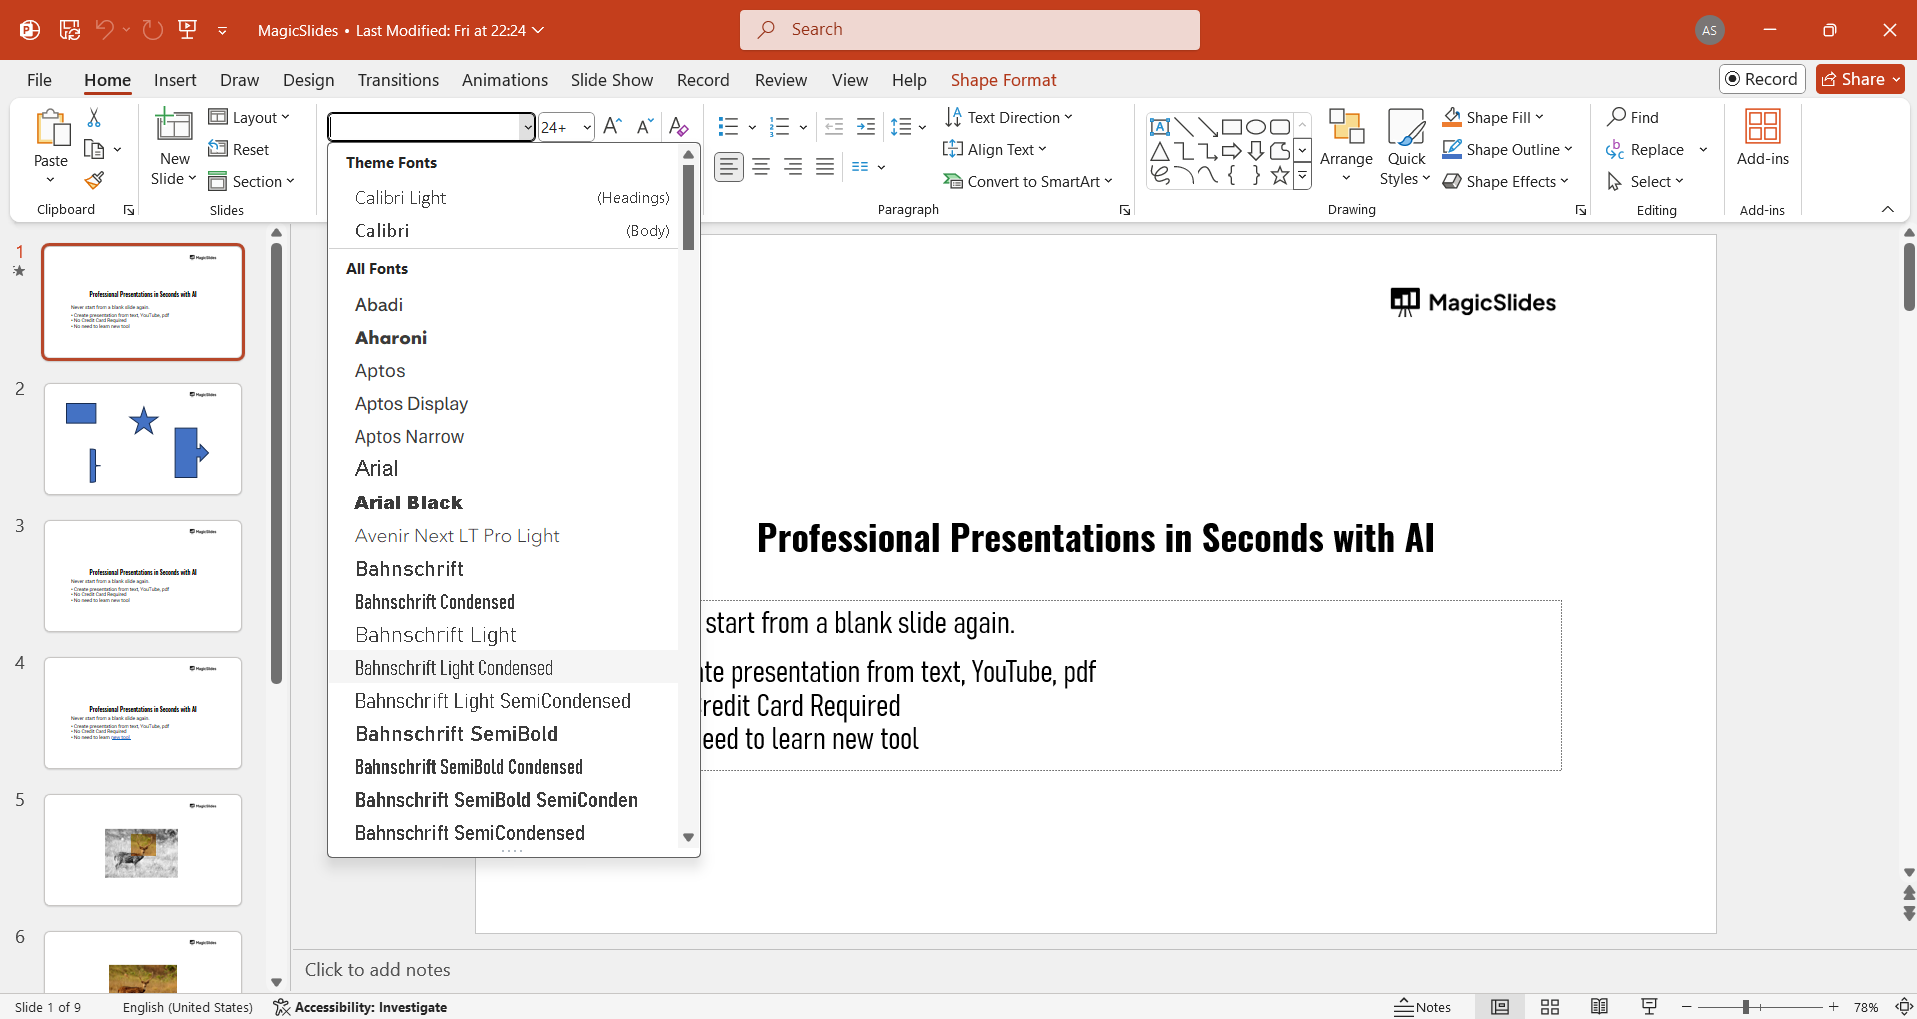Image resolution: width=1917 pixels, height=1019 pixels.
Task: Toggle the Notes pane
Action: (1423, 1007)
